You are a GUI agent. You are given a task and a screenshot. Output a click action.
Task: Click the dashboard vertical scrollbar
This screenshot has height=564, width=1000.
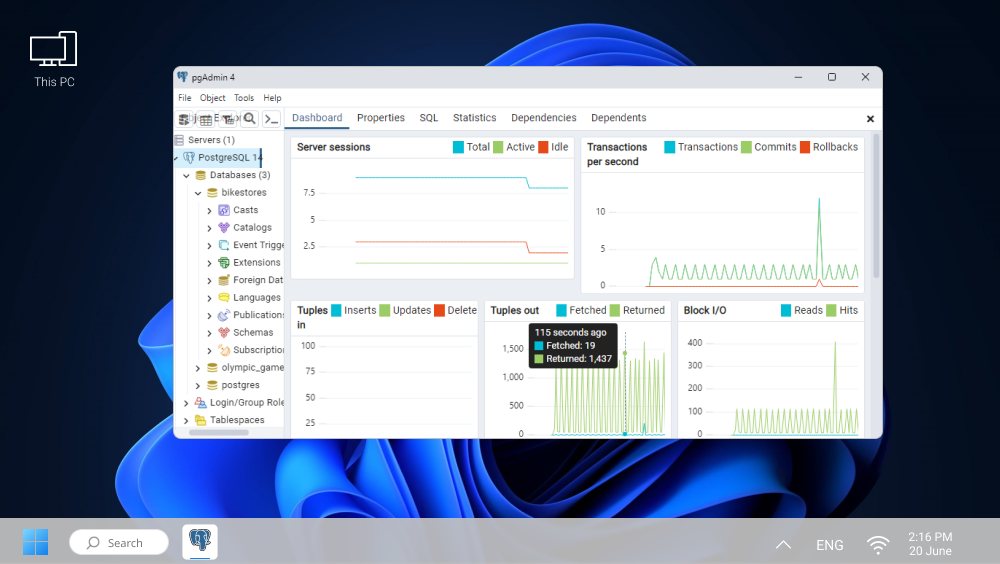[x=876, y=205]
